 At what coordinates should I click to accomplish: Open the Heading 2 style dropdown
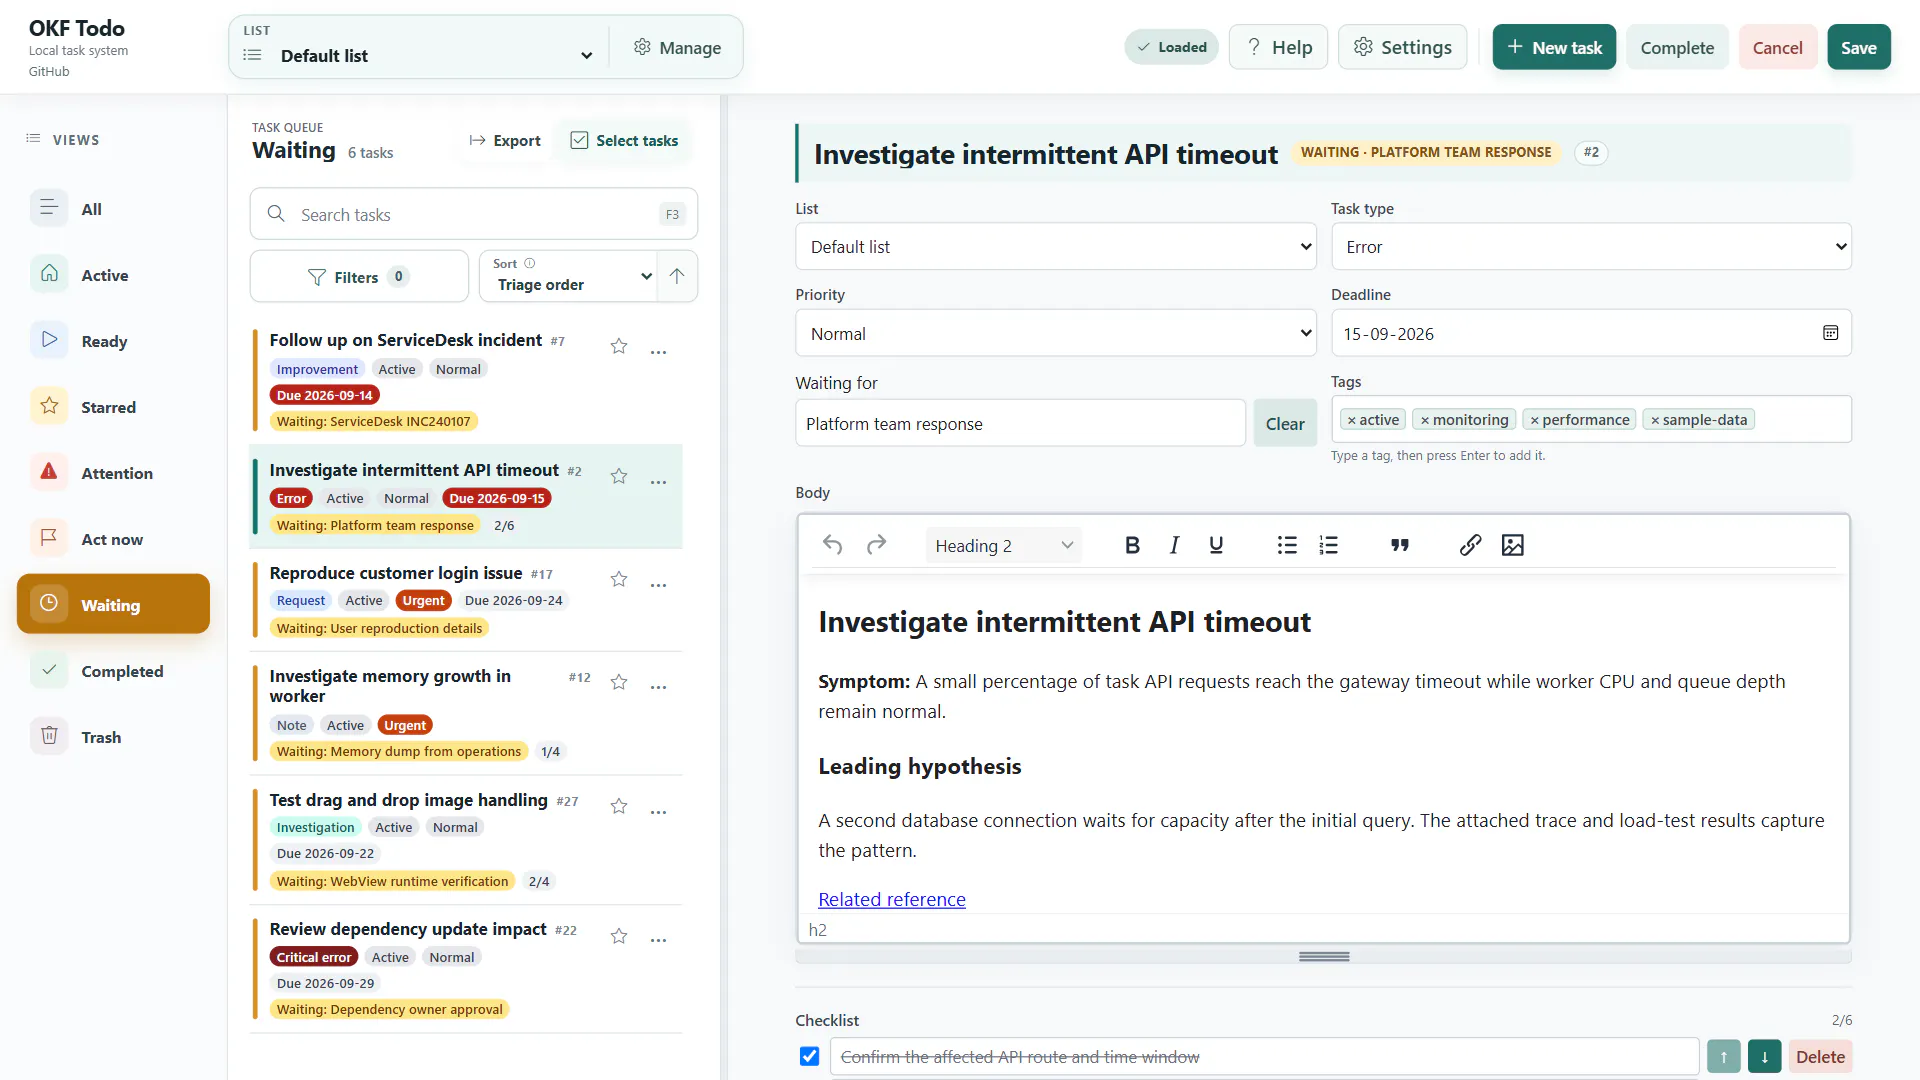click(x=1003, y=545)
